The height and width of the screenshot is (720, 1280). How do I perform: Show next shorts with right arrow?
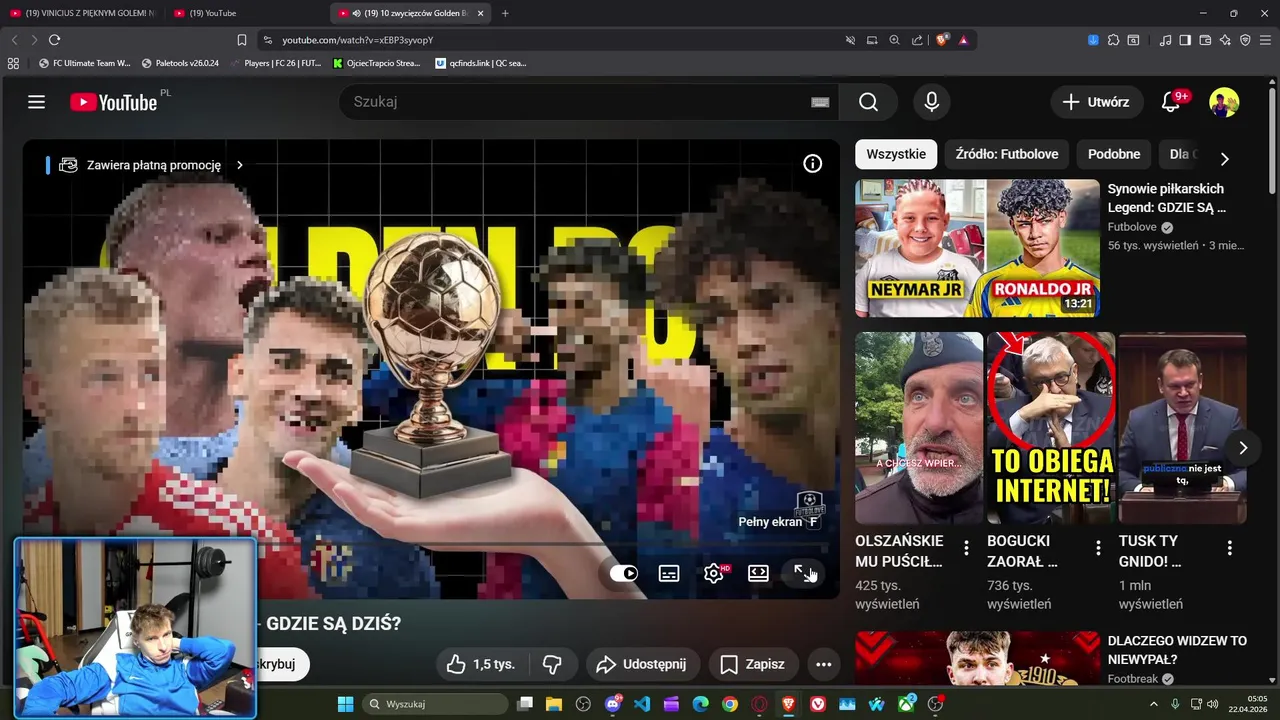pyautogui.click(x=1243, y=448)
